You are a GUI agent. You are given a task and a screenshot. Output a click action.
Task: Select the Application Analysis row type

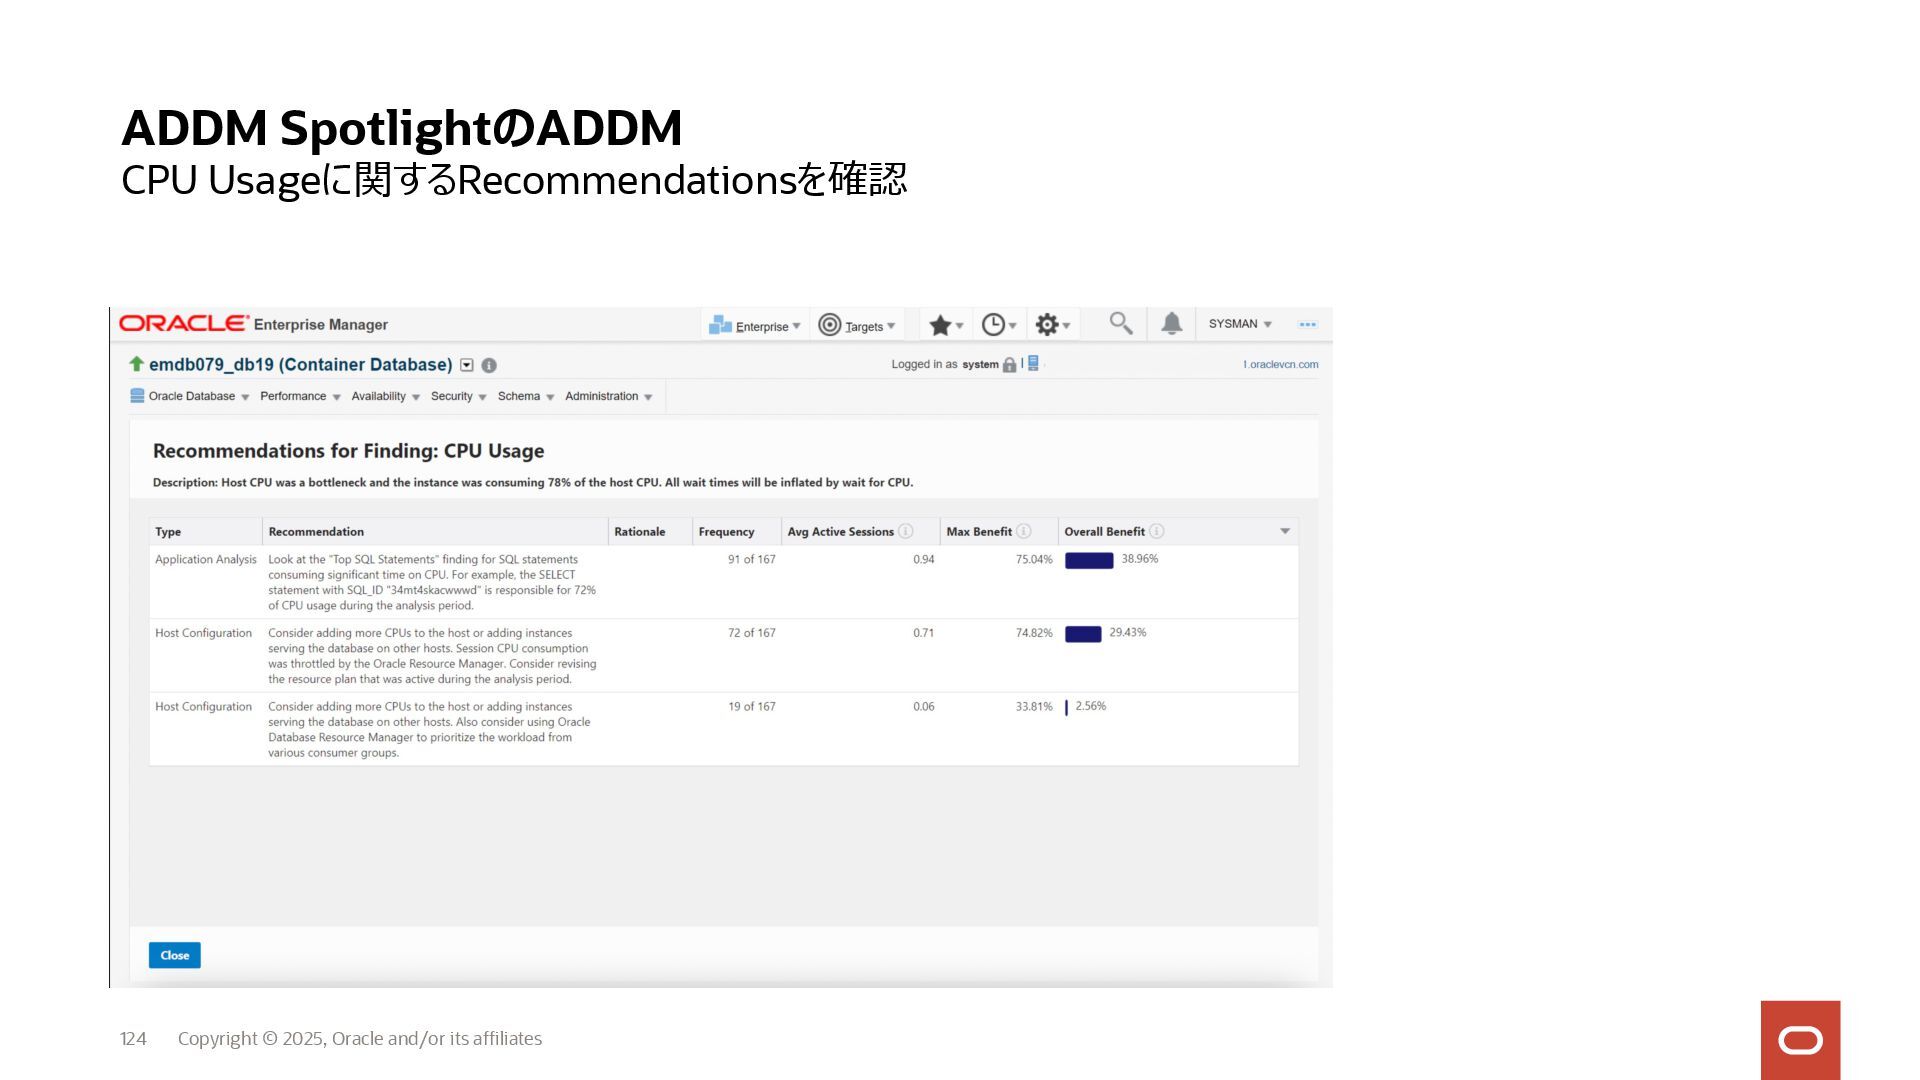point(206,559)
